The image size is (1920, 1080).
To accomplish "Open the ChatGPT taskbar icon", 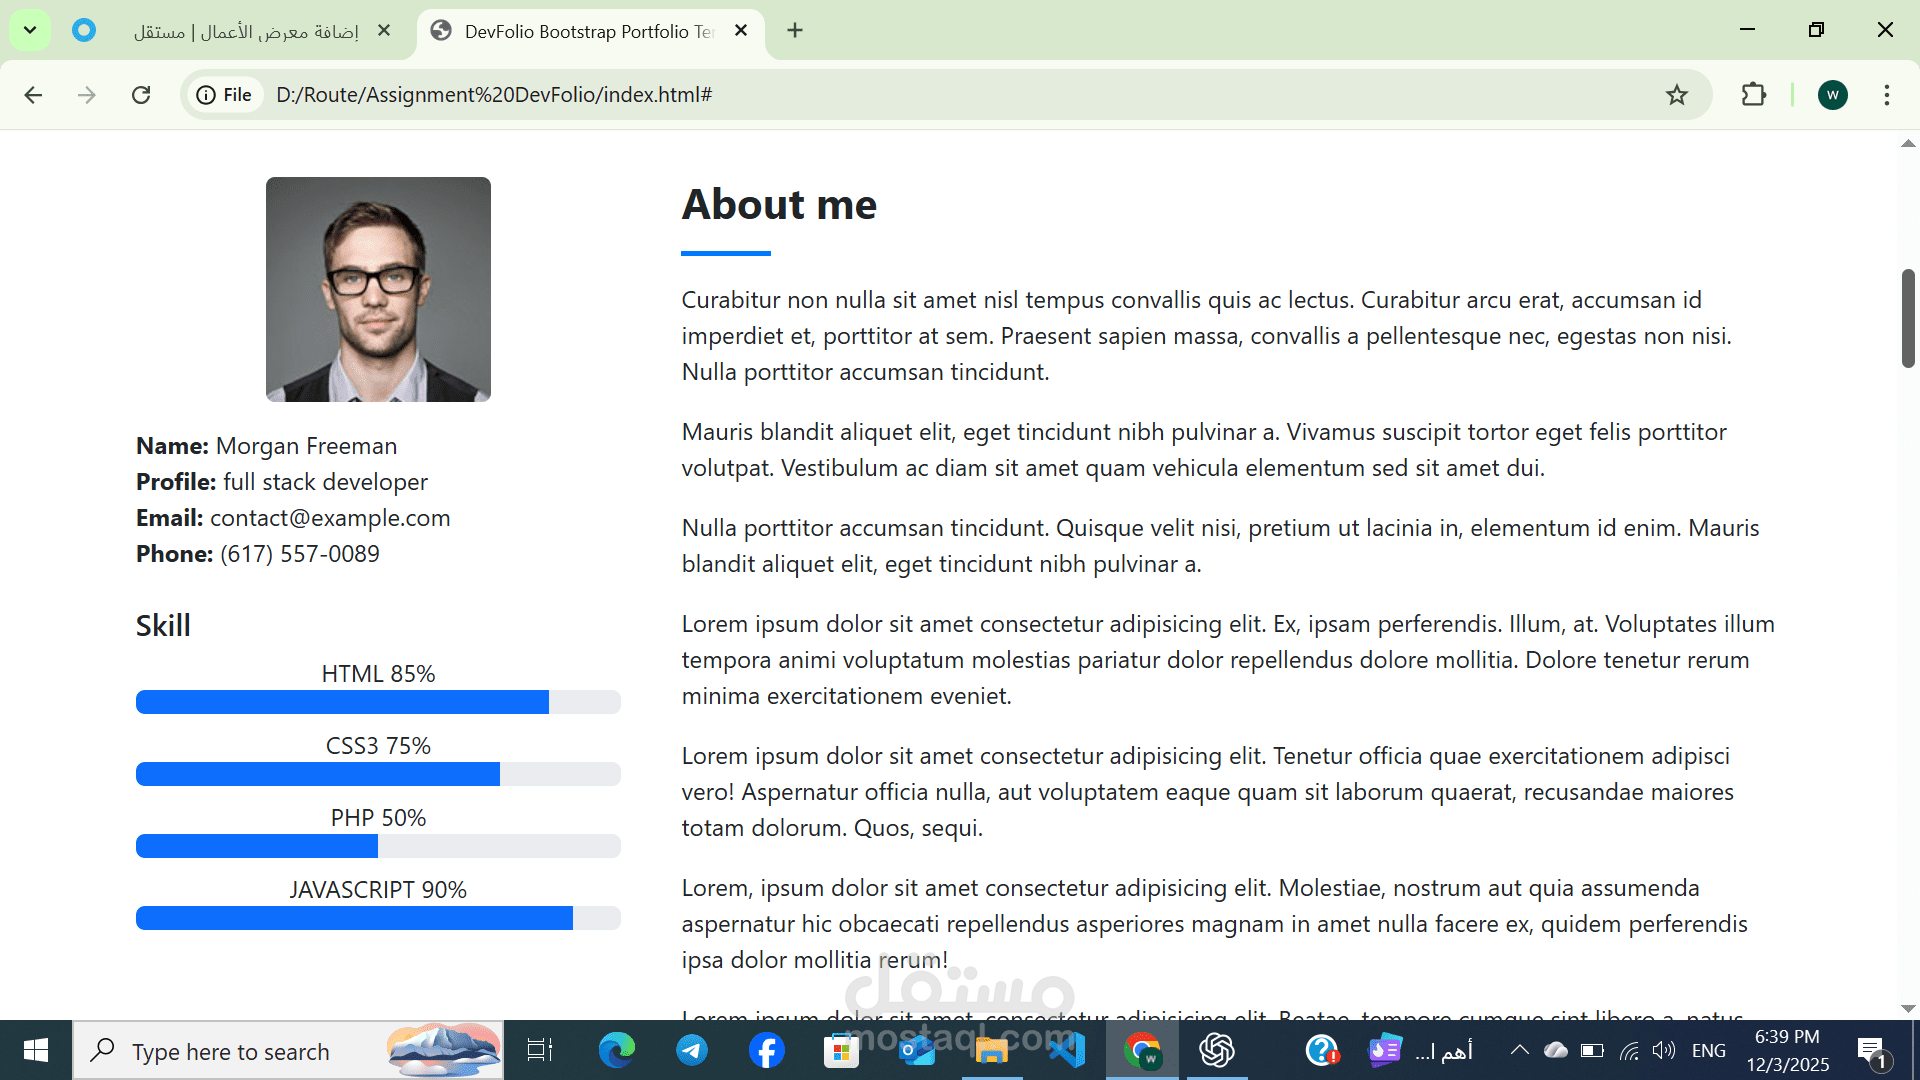I will point(1217,1051).
